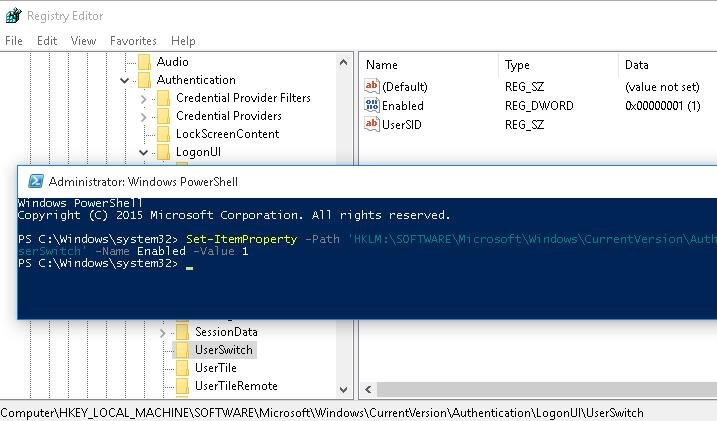This screenshot has height=421, width=717.
Task: Click the PowerShell window title icon
Action: (x=36, y=181)
